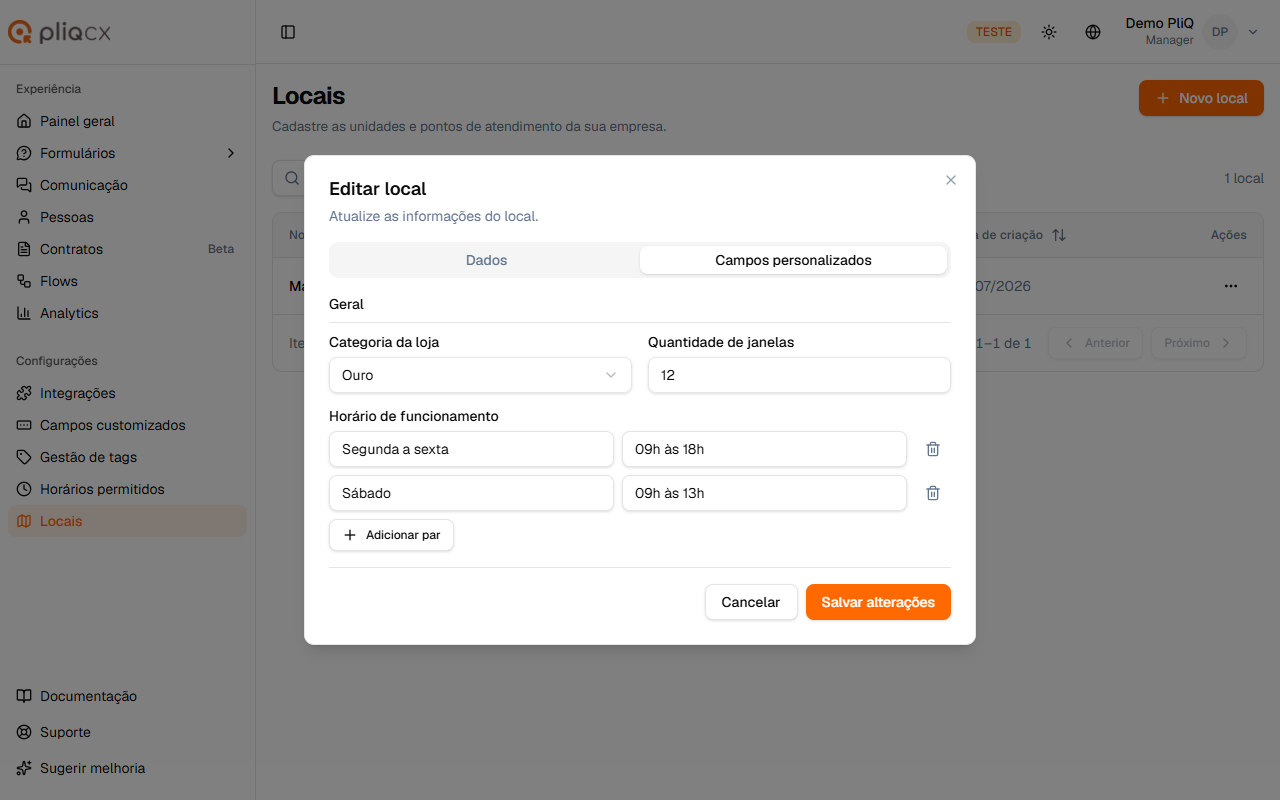Open the row actions ellipsis menu
Viewport: 1280px width, 800px height.
1231,286
